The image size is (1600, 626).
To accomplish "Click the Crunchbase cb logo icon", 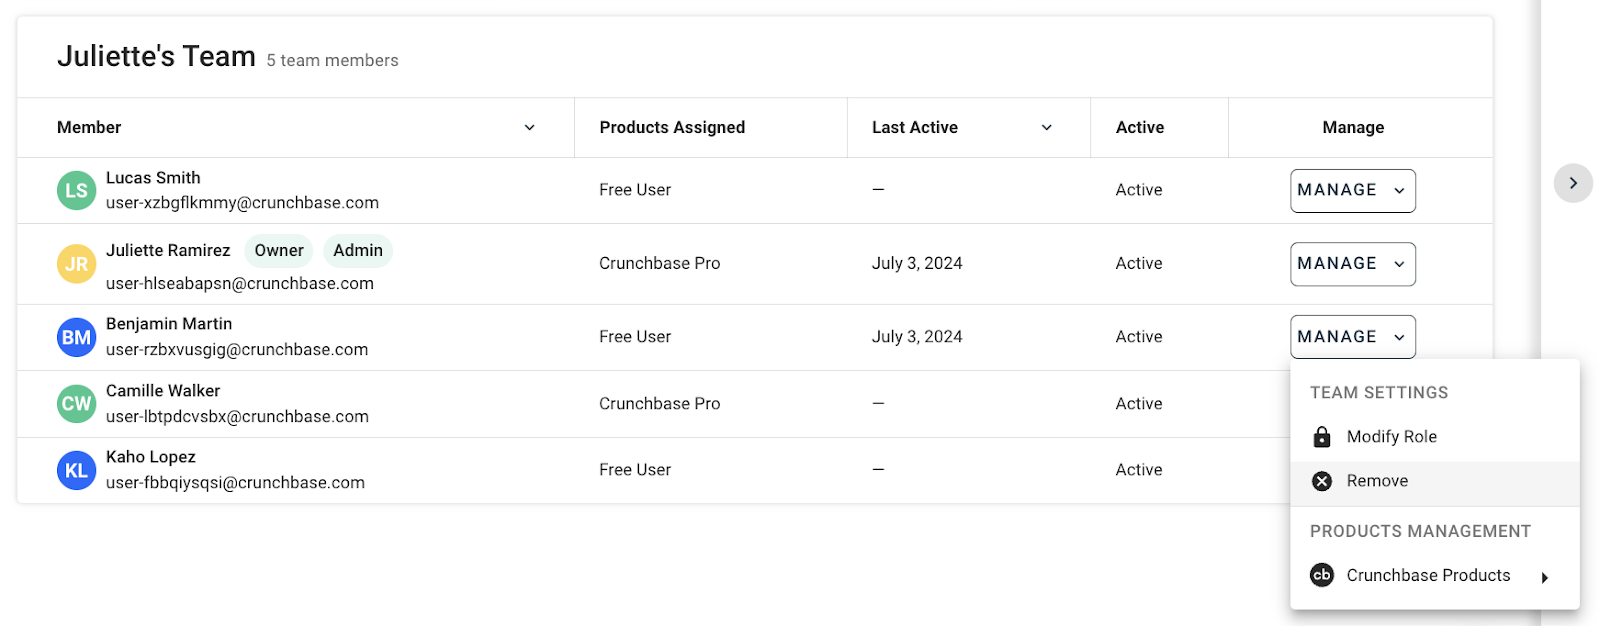I will (x=1321, y=575).
